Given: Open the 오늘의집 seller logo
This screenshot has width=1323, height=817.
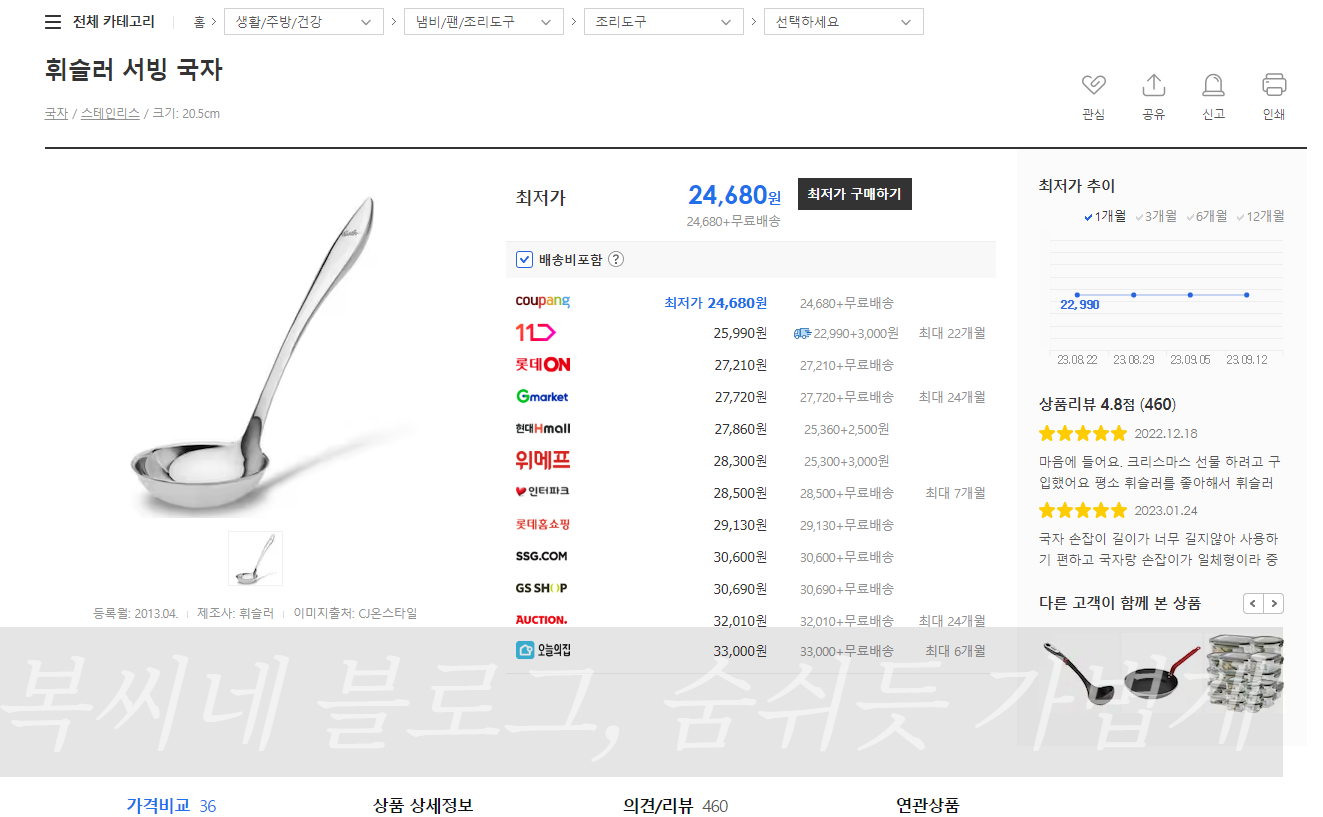Looking at the screenshot, I should click(x=543, y=651).
